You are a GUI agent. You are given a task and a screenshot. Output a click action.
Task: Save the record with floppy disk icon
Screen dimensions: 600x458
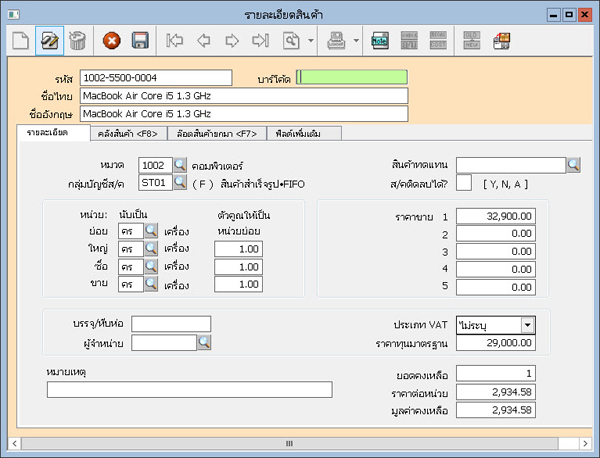coord(140,41)
